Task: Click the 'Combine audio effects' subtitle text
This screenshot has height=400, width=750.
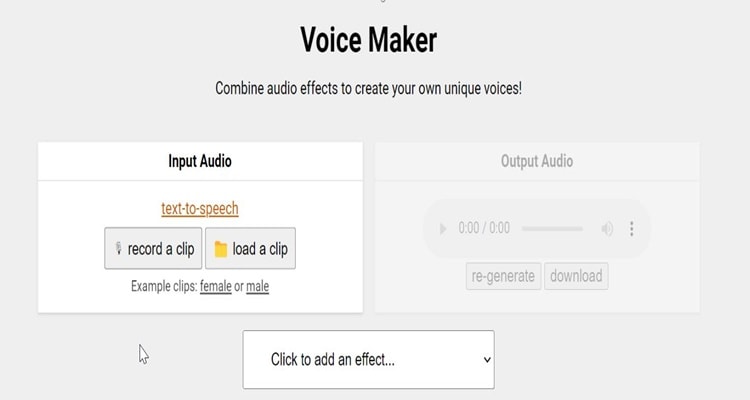Action: [368, 88]
